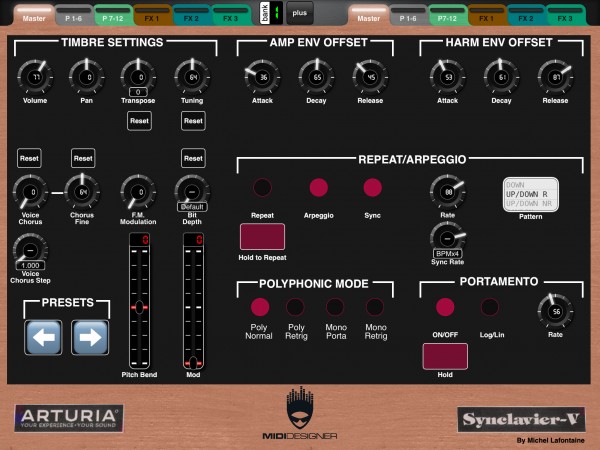Go to next preset with right arrow
The width and height of the screenshot is (600, 450).
coord(90,338)
